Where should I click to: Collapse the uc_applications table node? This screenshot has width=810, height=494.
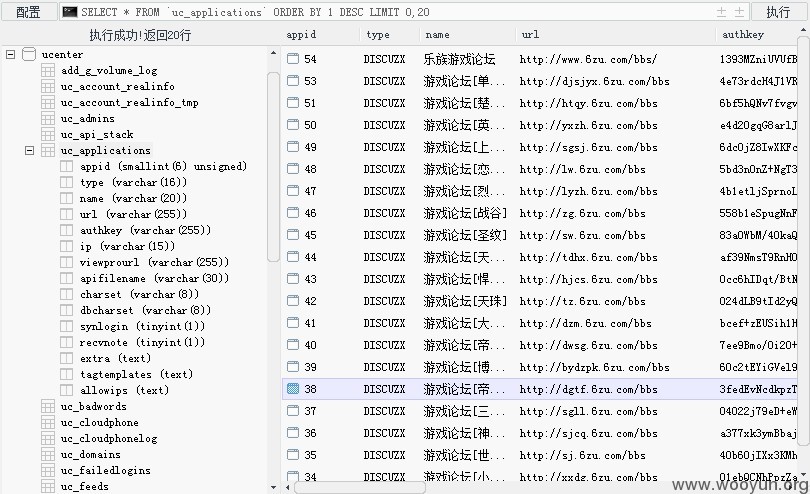29,150
